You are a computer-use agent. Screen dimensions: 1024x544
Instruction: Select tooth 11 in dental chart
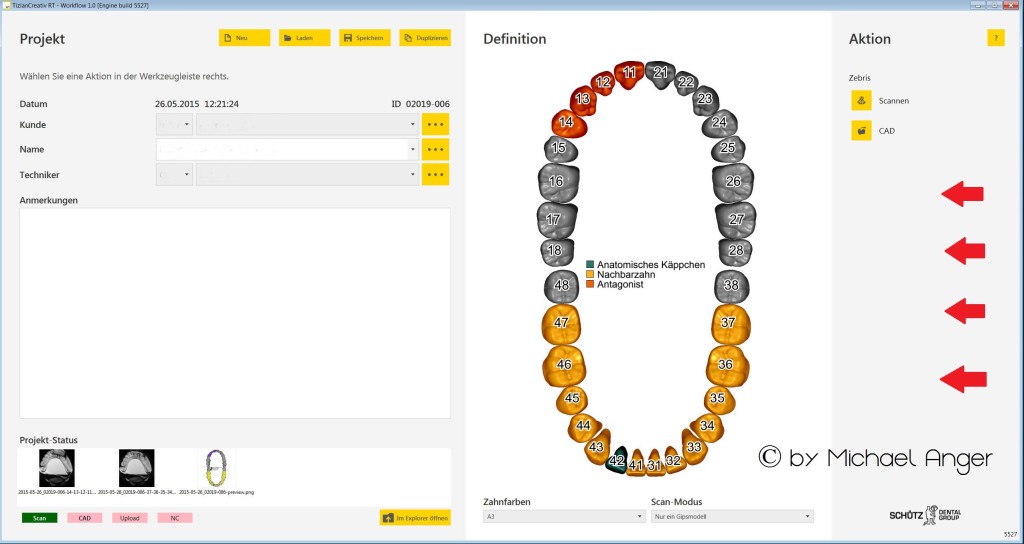coord(629,73)
